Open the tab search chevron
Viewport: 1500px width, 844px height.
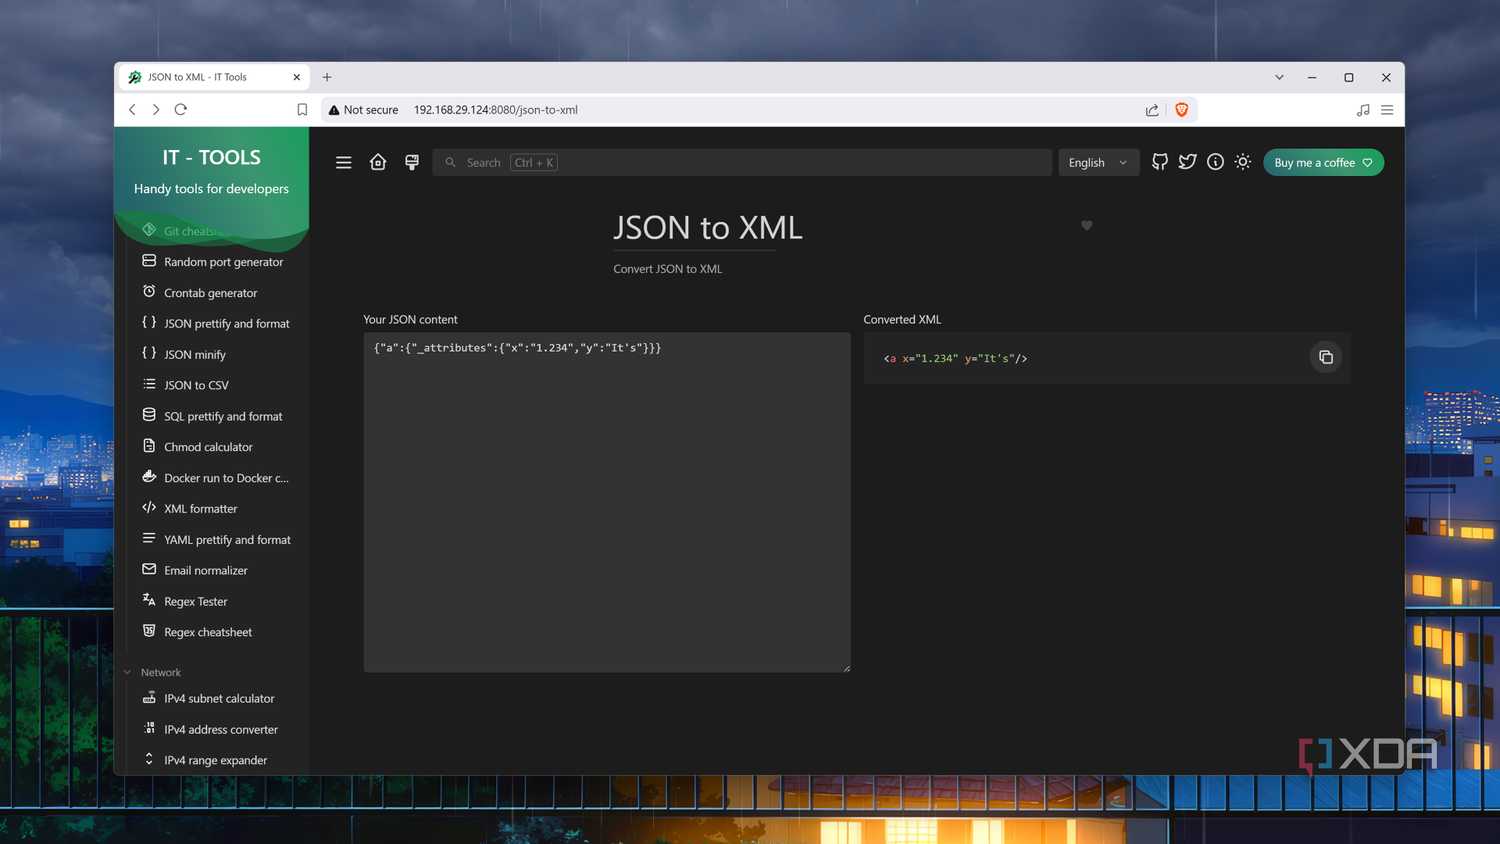(x=1279, y=77)
